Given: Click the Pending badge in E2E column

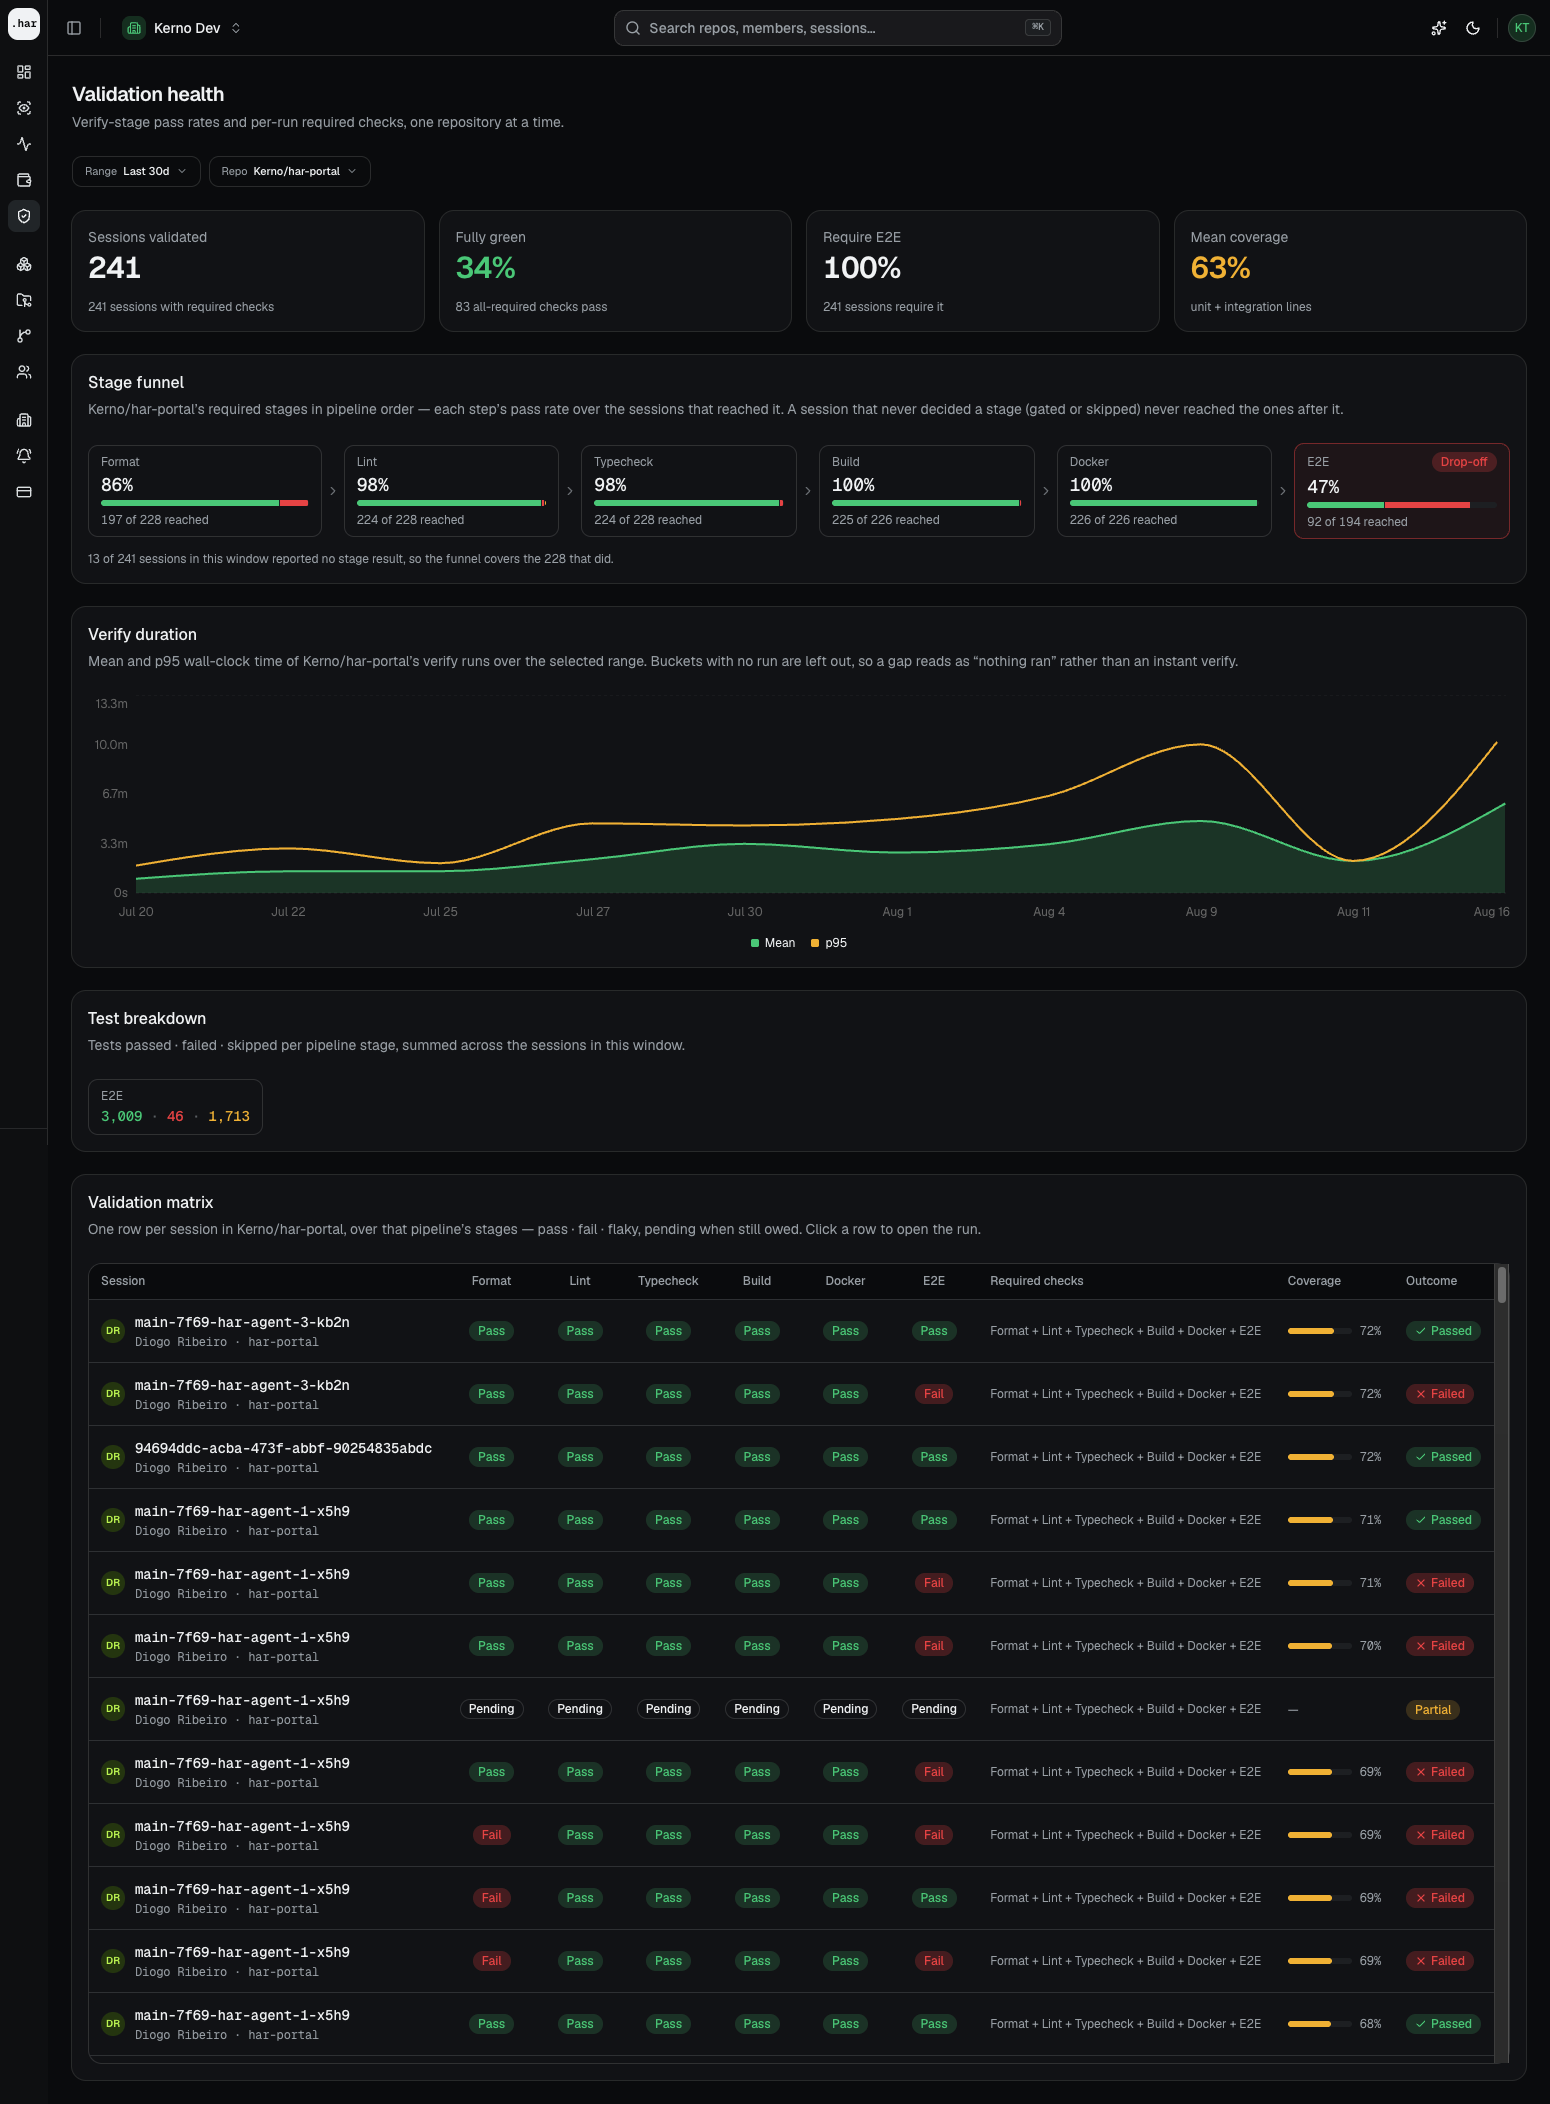Looking at the screenshot, I should [x=934, y=1709].
